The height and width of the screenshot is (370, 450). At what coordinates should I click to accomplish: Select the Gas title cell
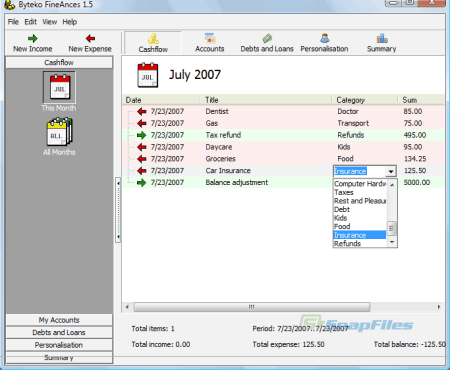[x=212, y=123]
